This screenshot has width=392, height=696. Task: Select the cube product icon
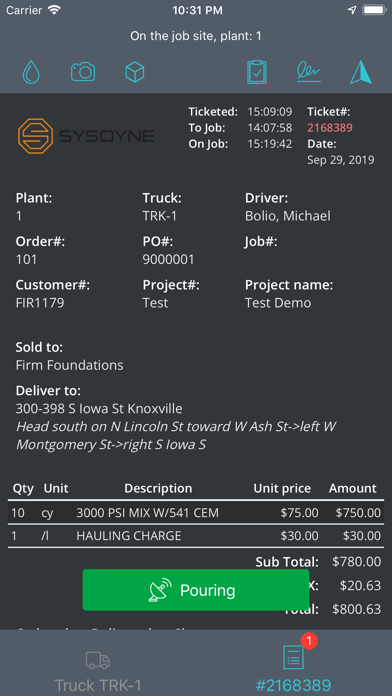[135, 72]
